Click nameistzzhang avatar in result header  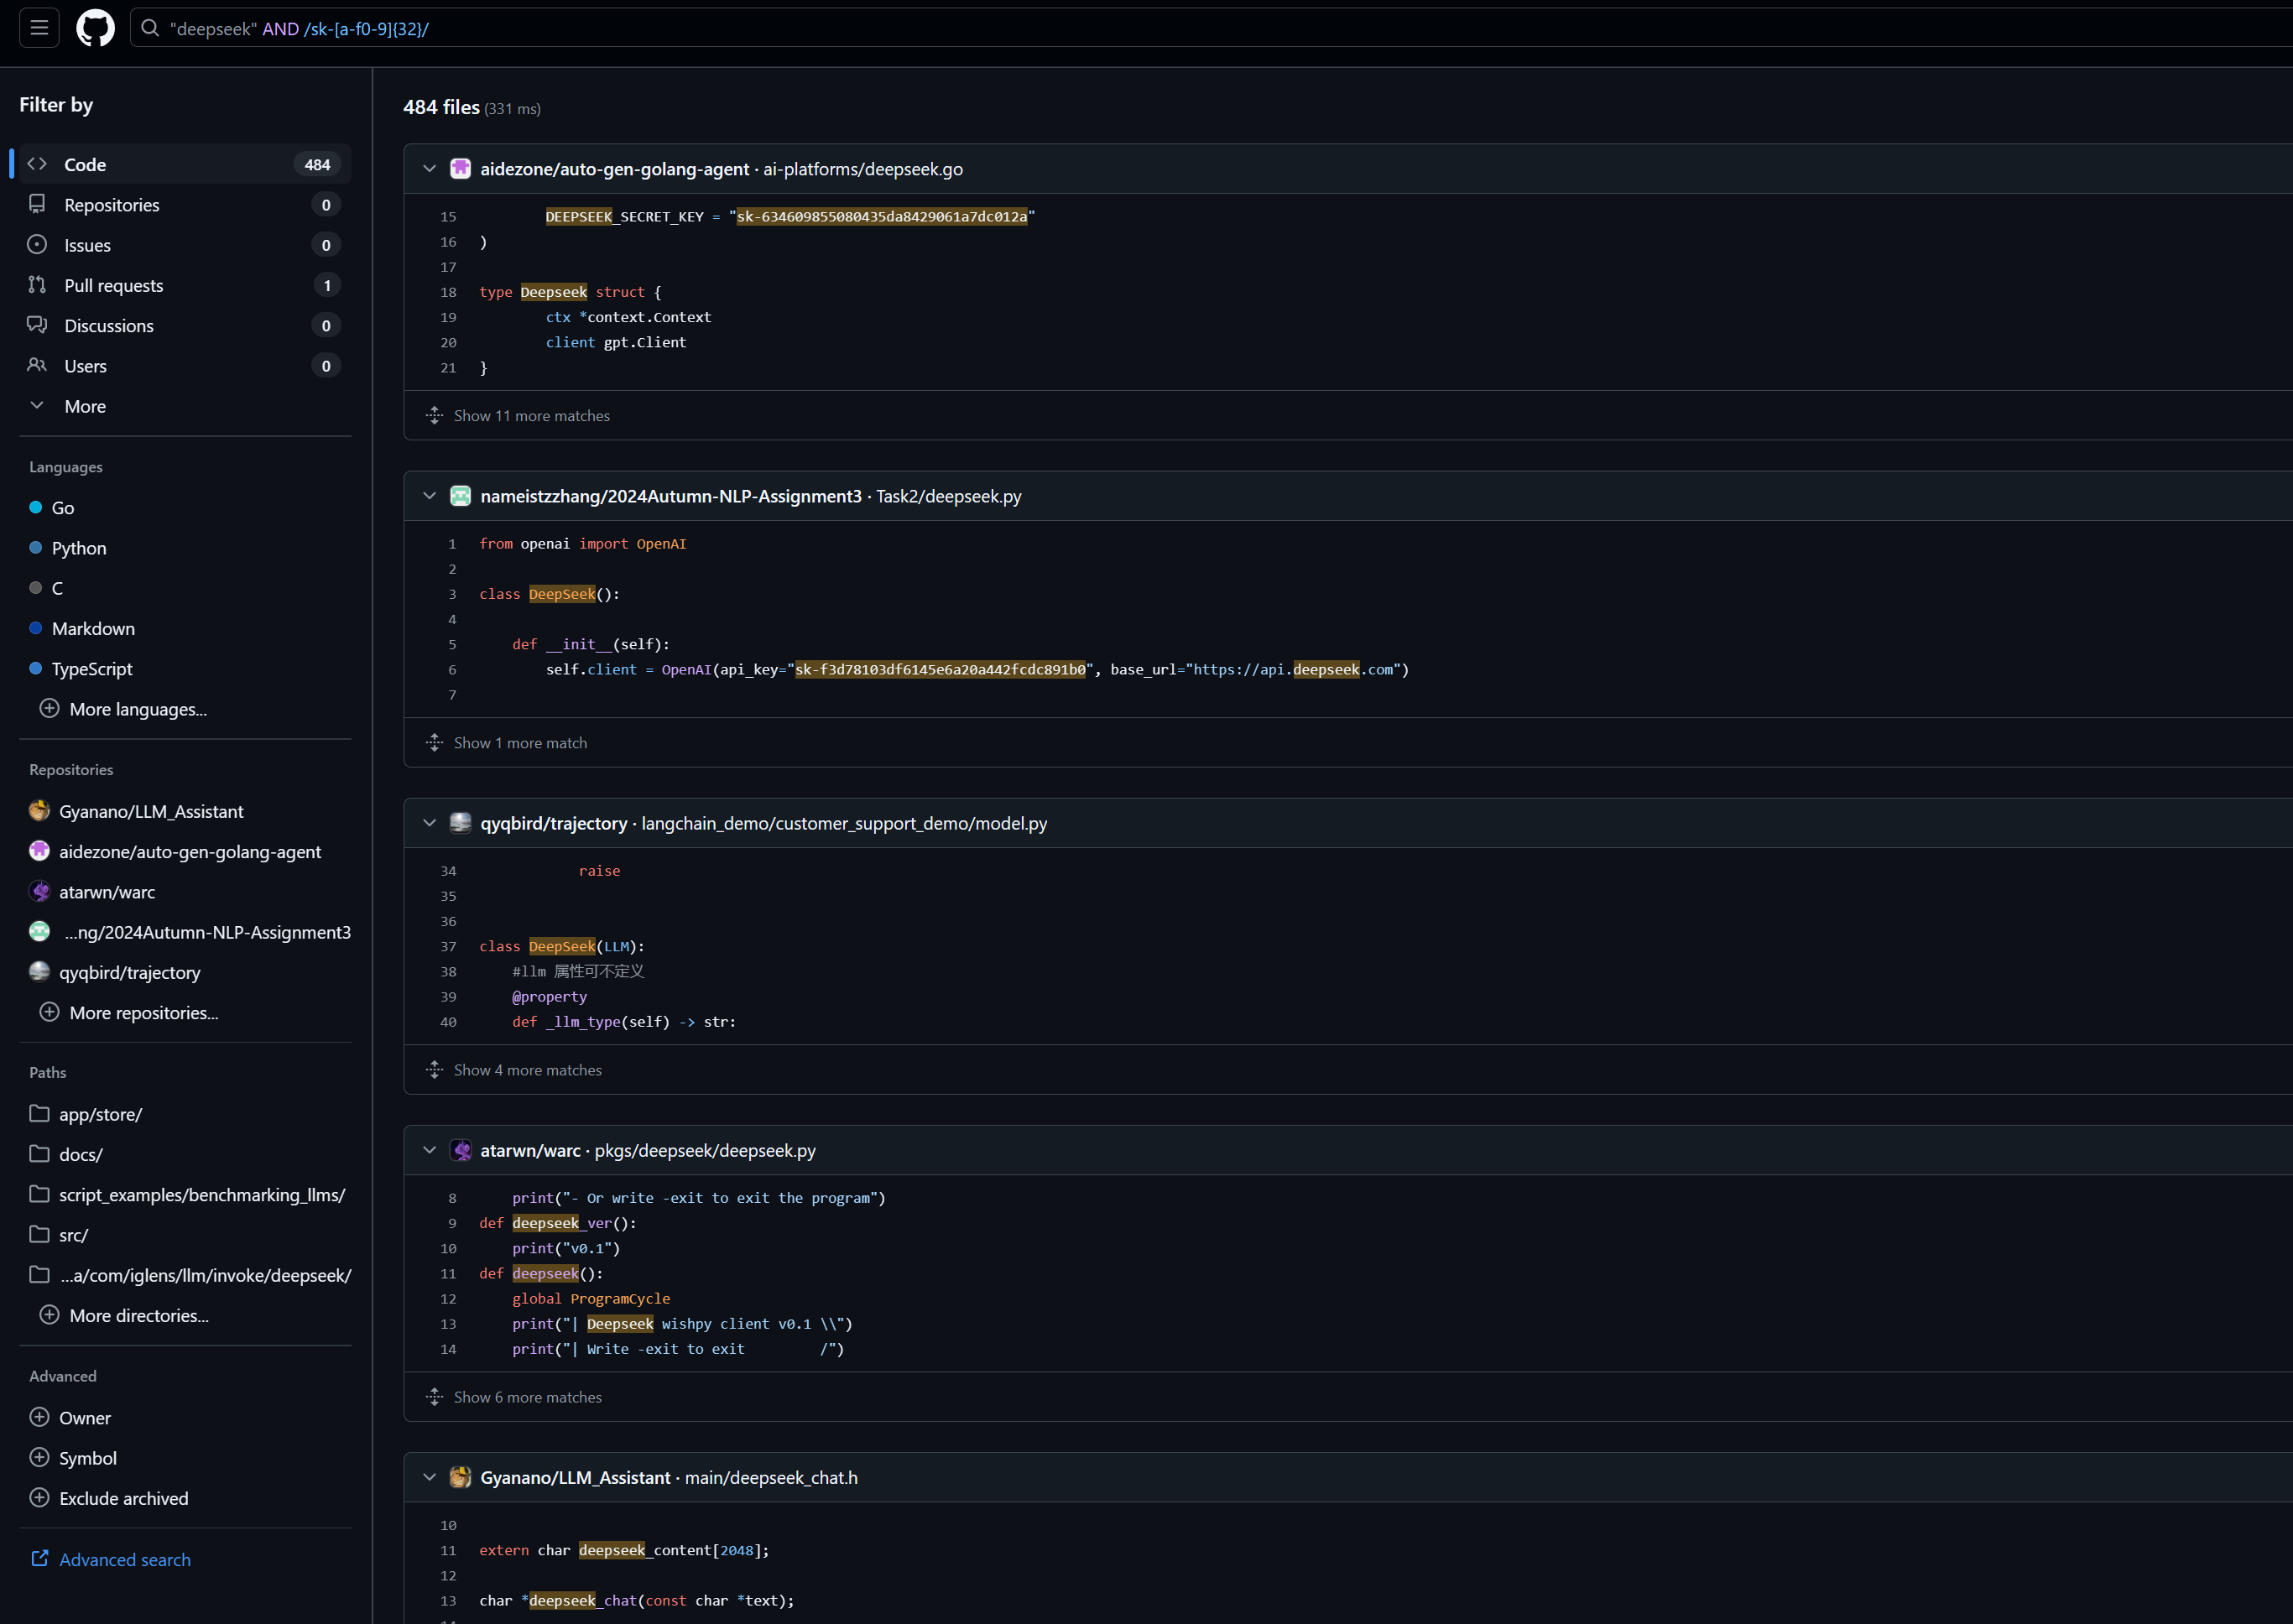pyautogui.click(x=460, y=496)
